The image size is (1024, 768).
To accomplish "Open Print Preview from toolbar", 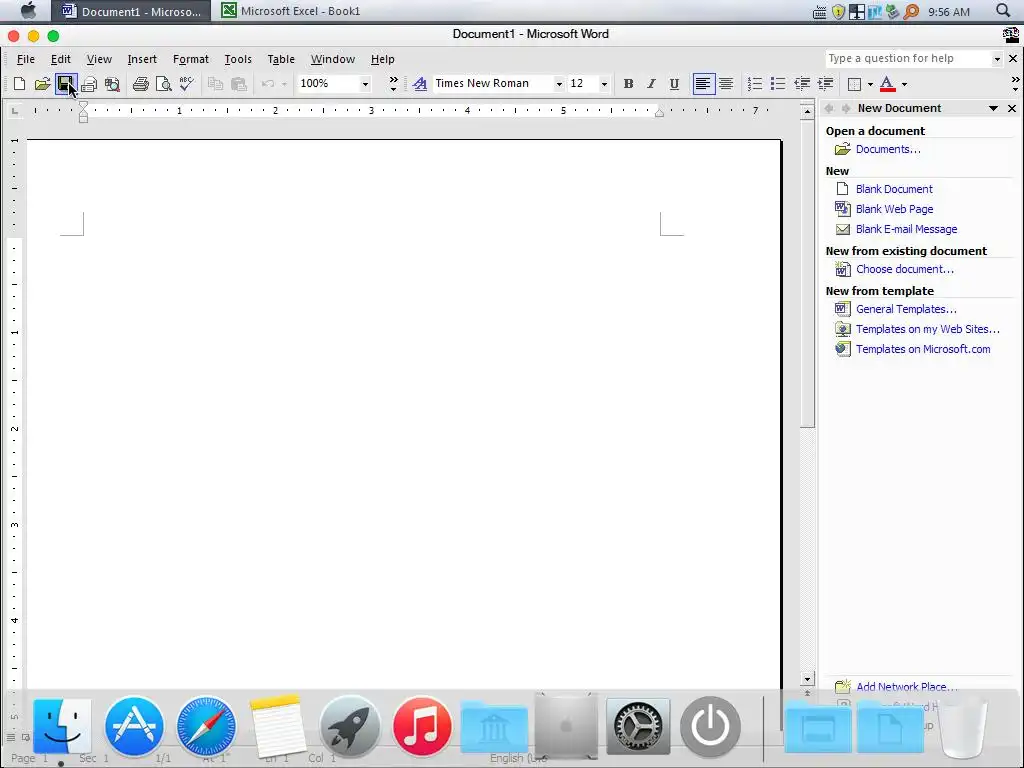I will pos(163,84).
